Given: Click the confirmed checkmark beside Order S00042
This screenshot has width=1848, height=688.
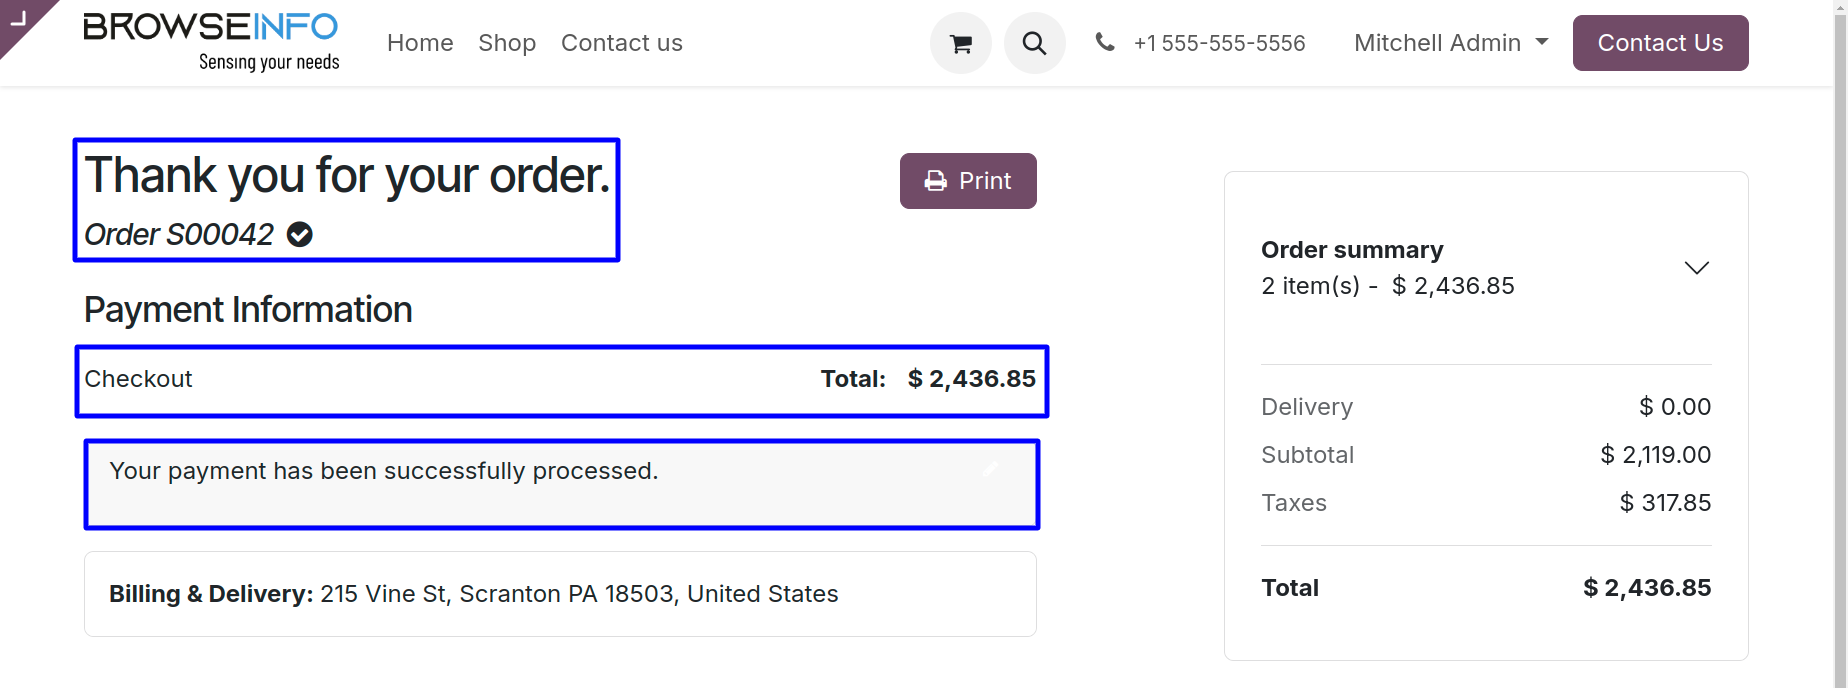Looking at the screenshot, I should [x=300, y=234].
